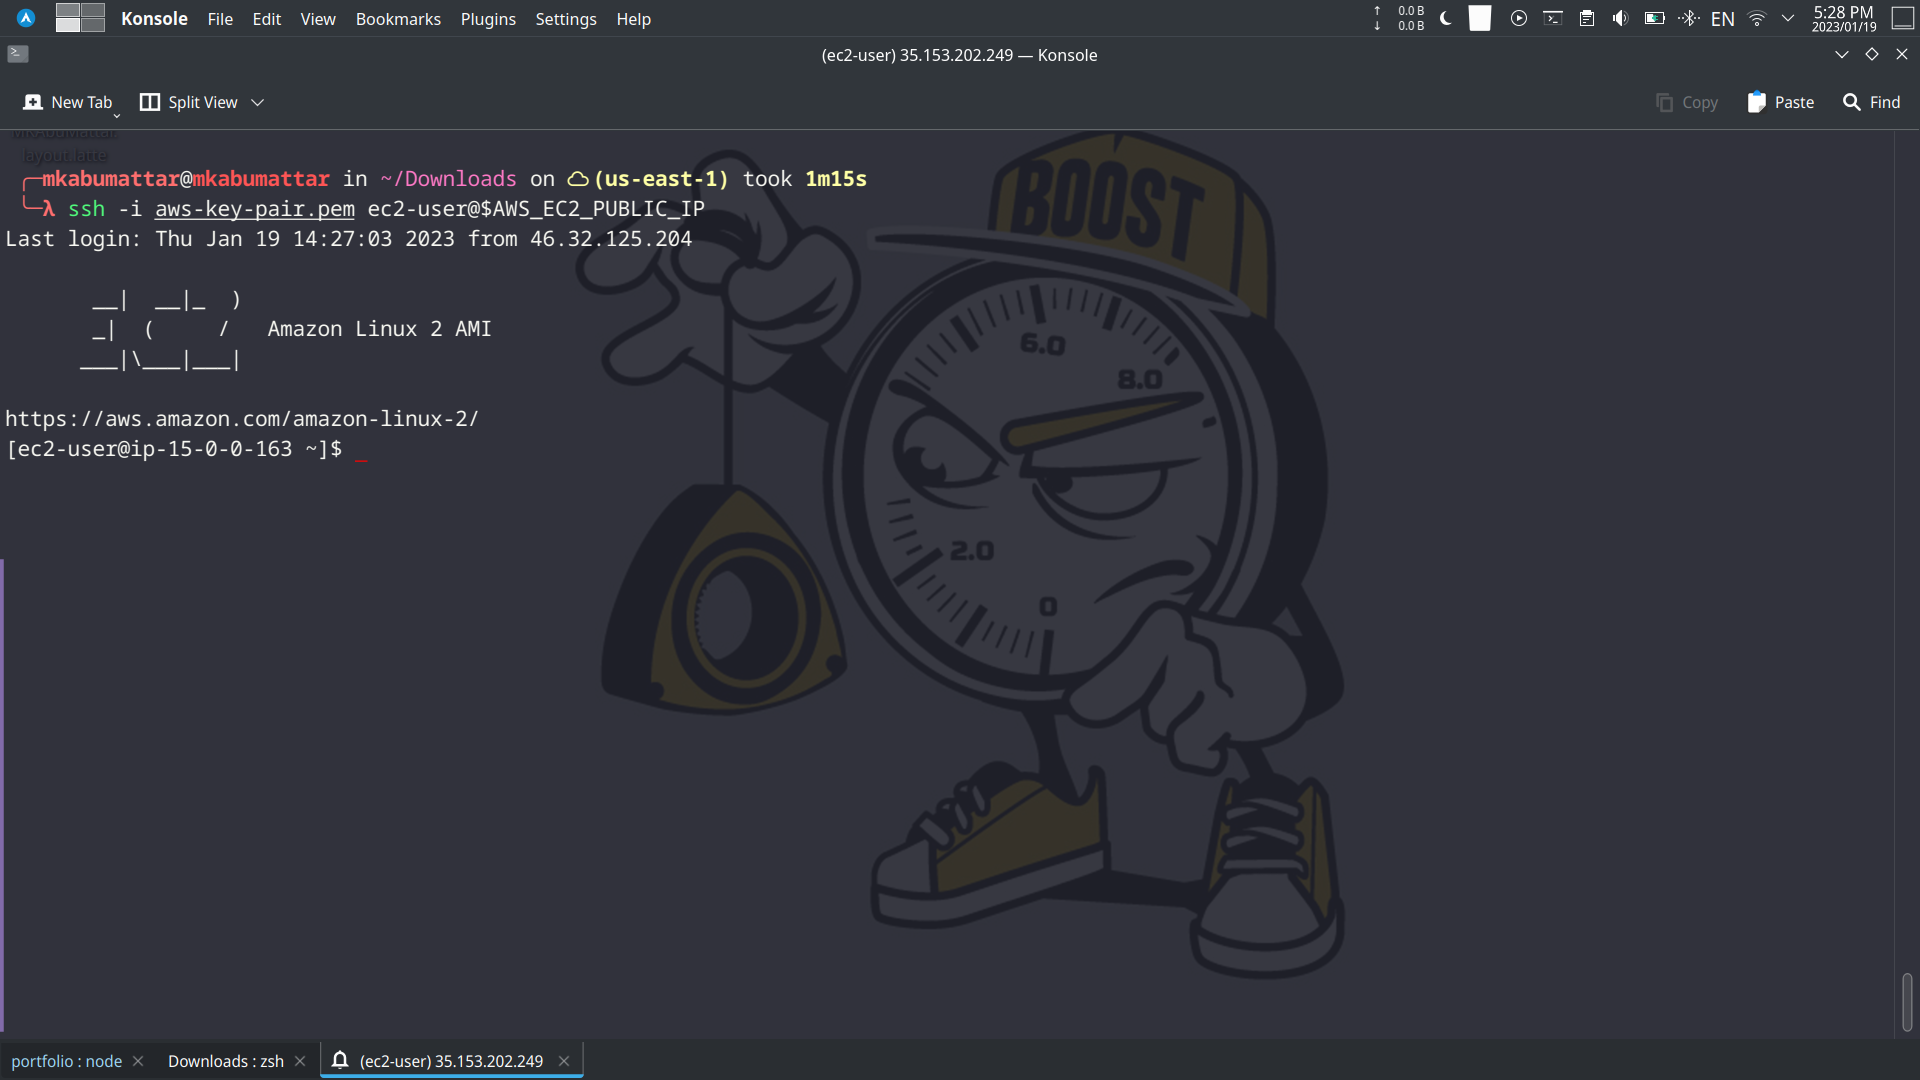Expand hidden system tray icons arrow
This screenshot has width=1920, height=1080.
(1788, 18)
